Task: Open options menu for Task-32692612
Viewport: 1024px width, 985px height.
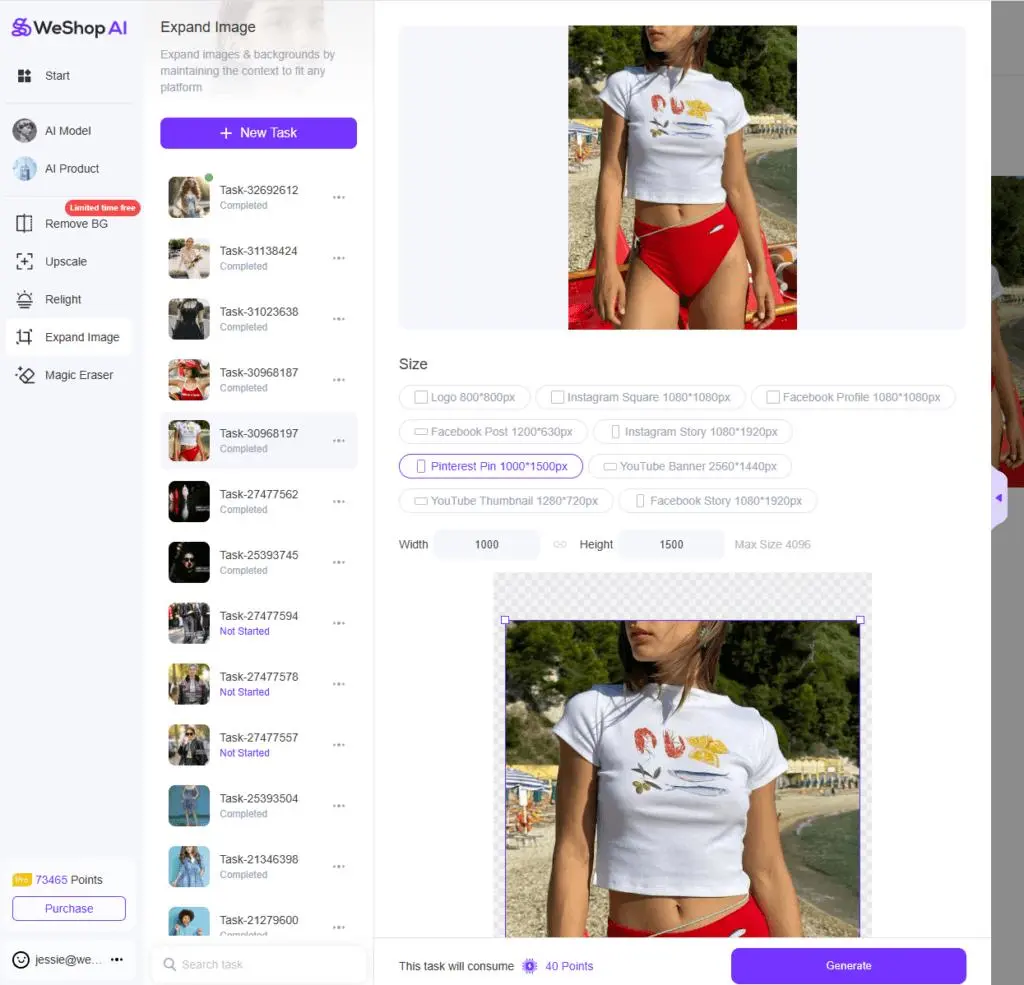Action: [x=338, y=197]
